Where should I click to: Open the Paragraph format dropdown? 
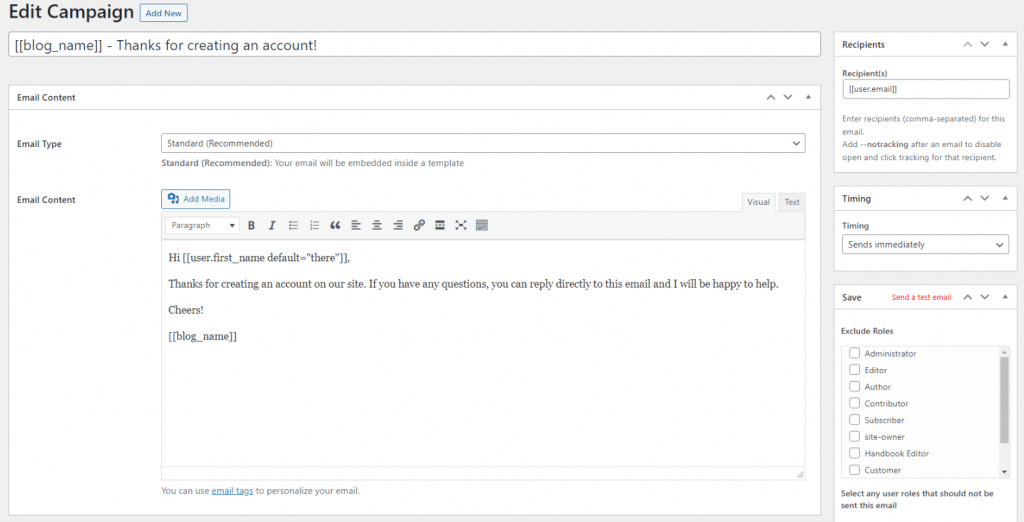202,225
